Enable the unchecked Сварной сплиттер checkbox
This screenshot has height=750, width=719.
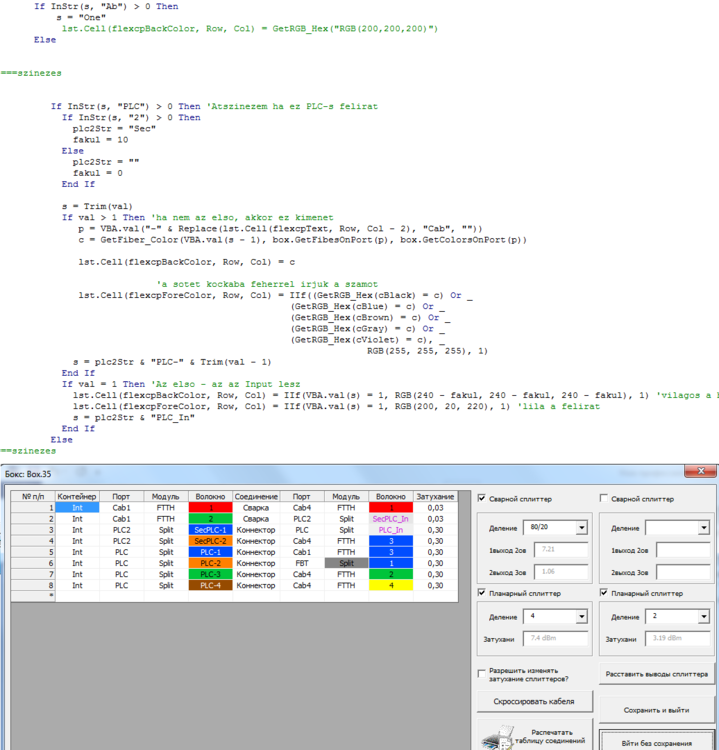point(603,498)
